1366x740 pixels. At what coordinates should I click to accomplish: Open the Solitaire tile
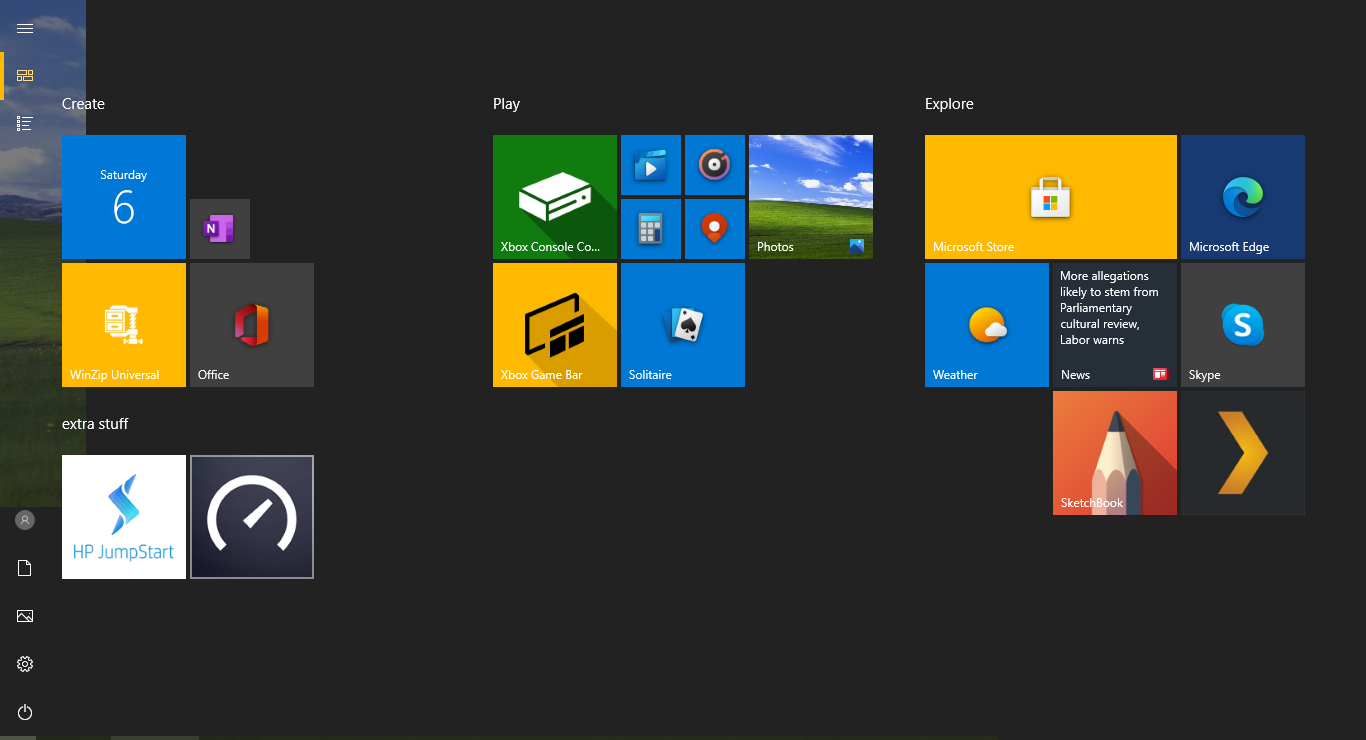click(683, 325)
